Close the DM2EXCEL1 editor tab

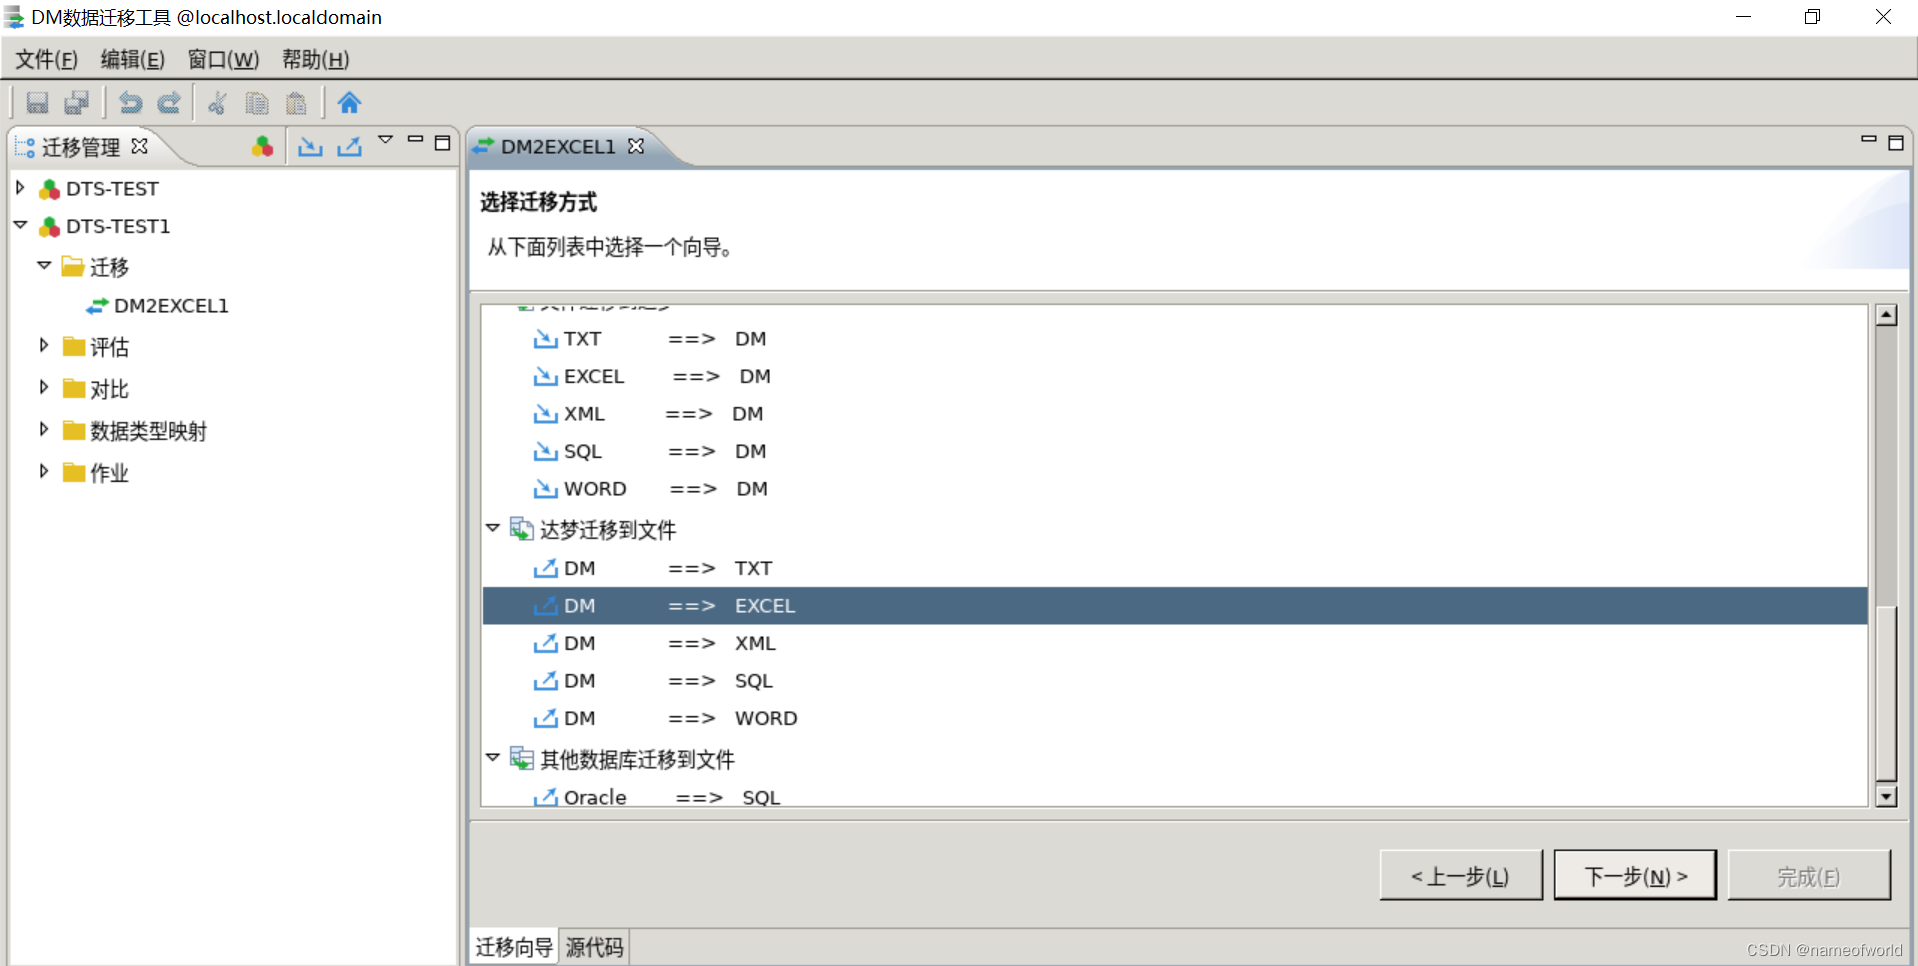click(x=636, y=146)
